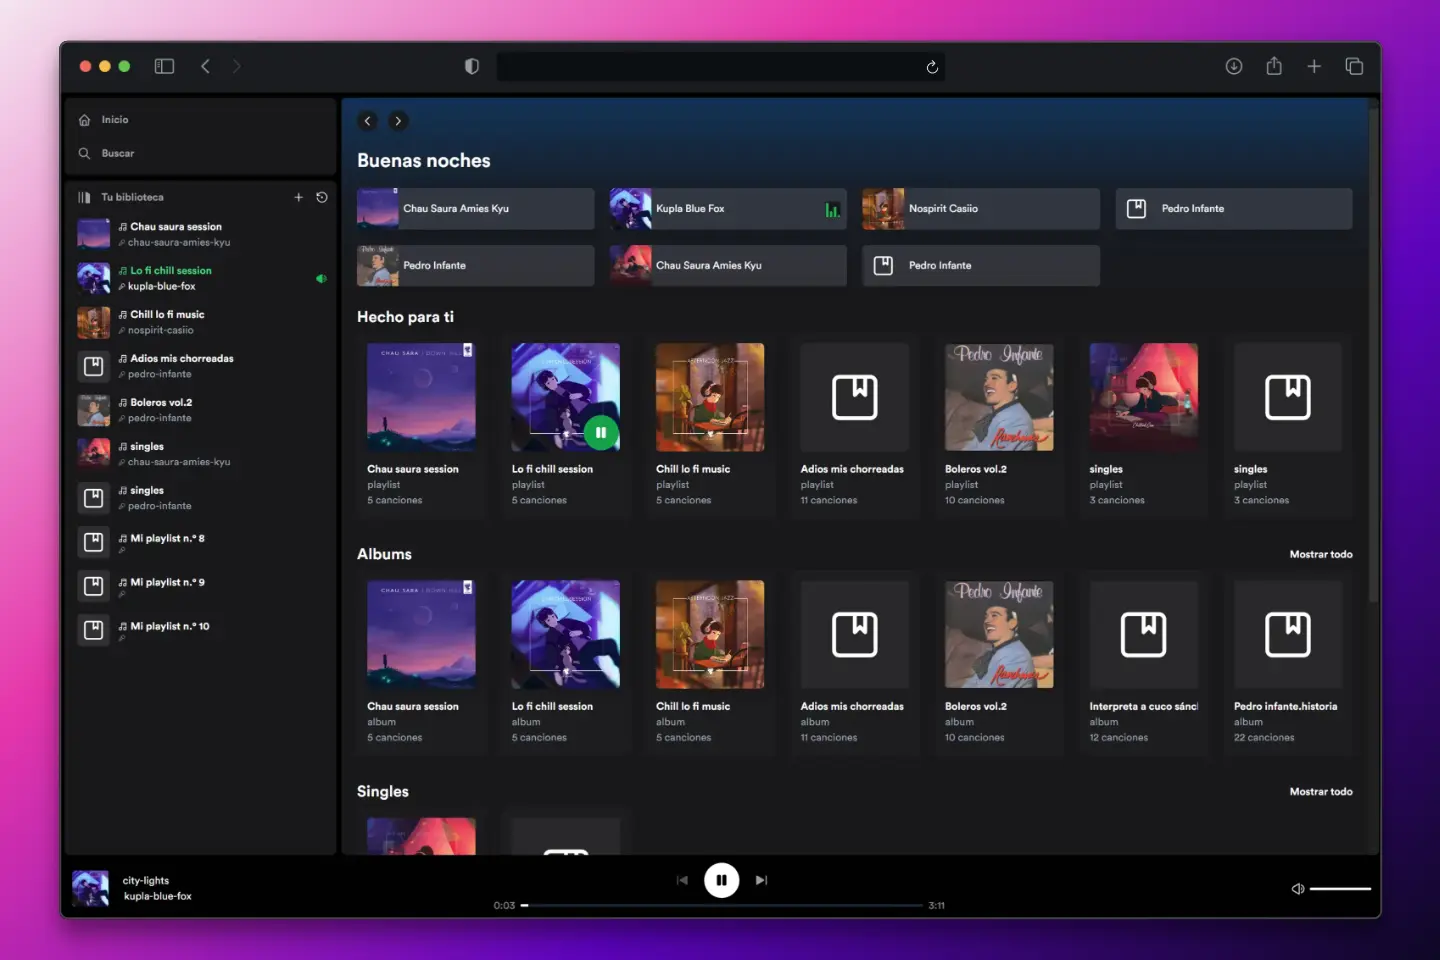The width and height of the screenshot is (1440, 960).
Task: Click the city-lights track title in player
Action: (x=146, y=881)
